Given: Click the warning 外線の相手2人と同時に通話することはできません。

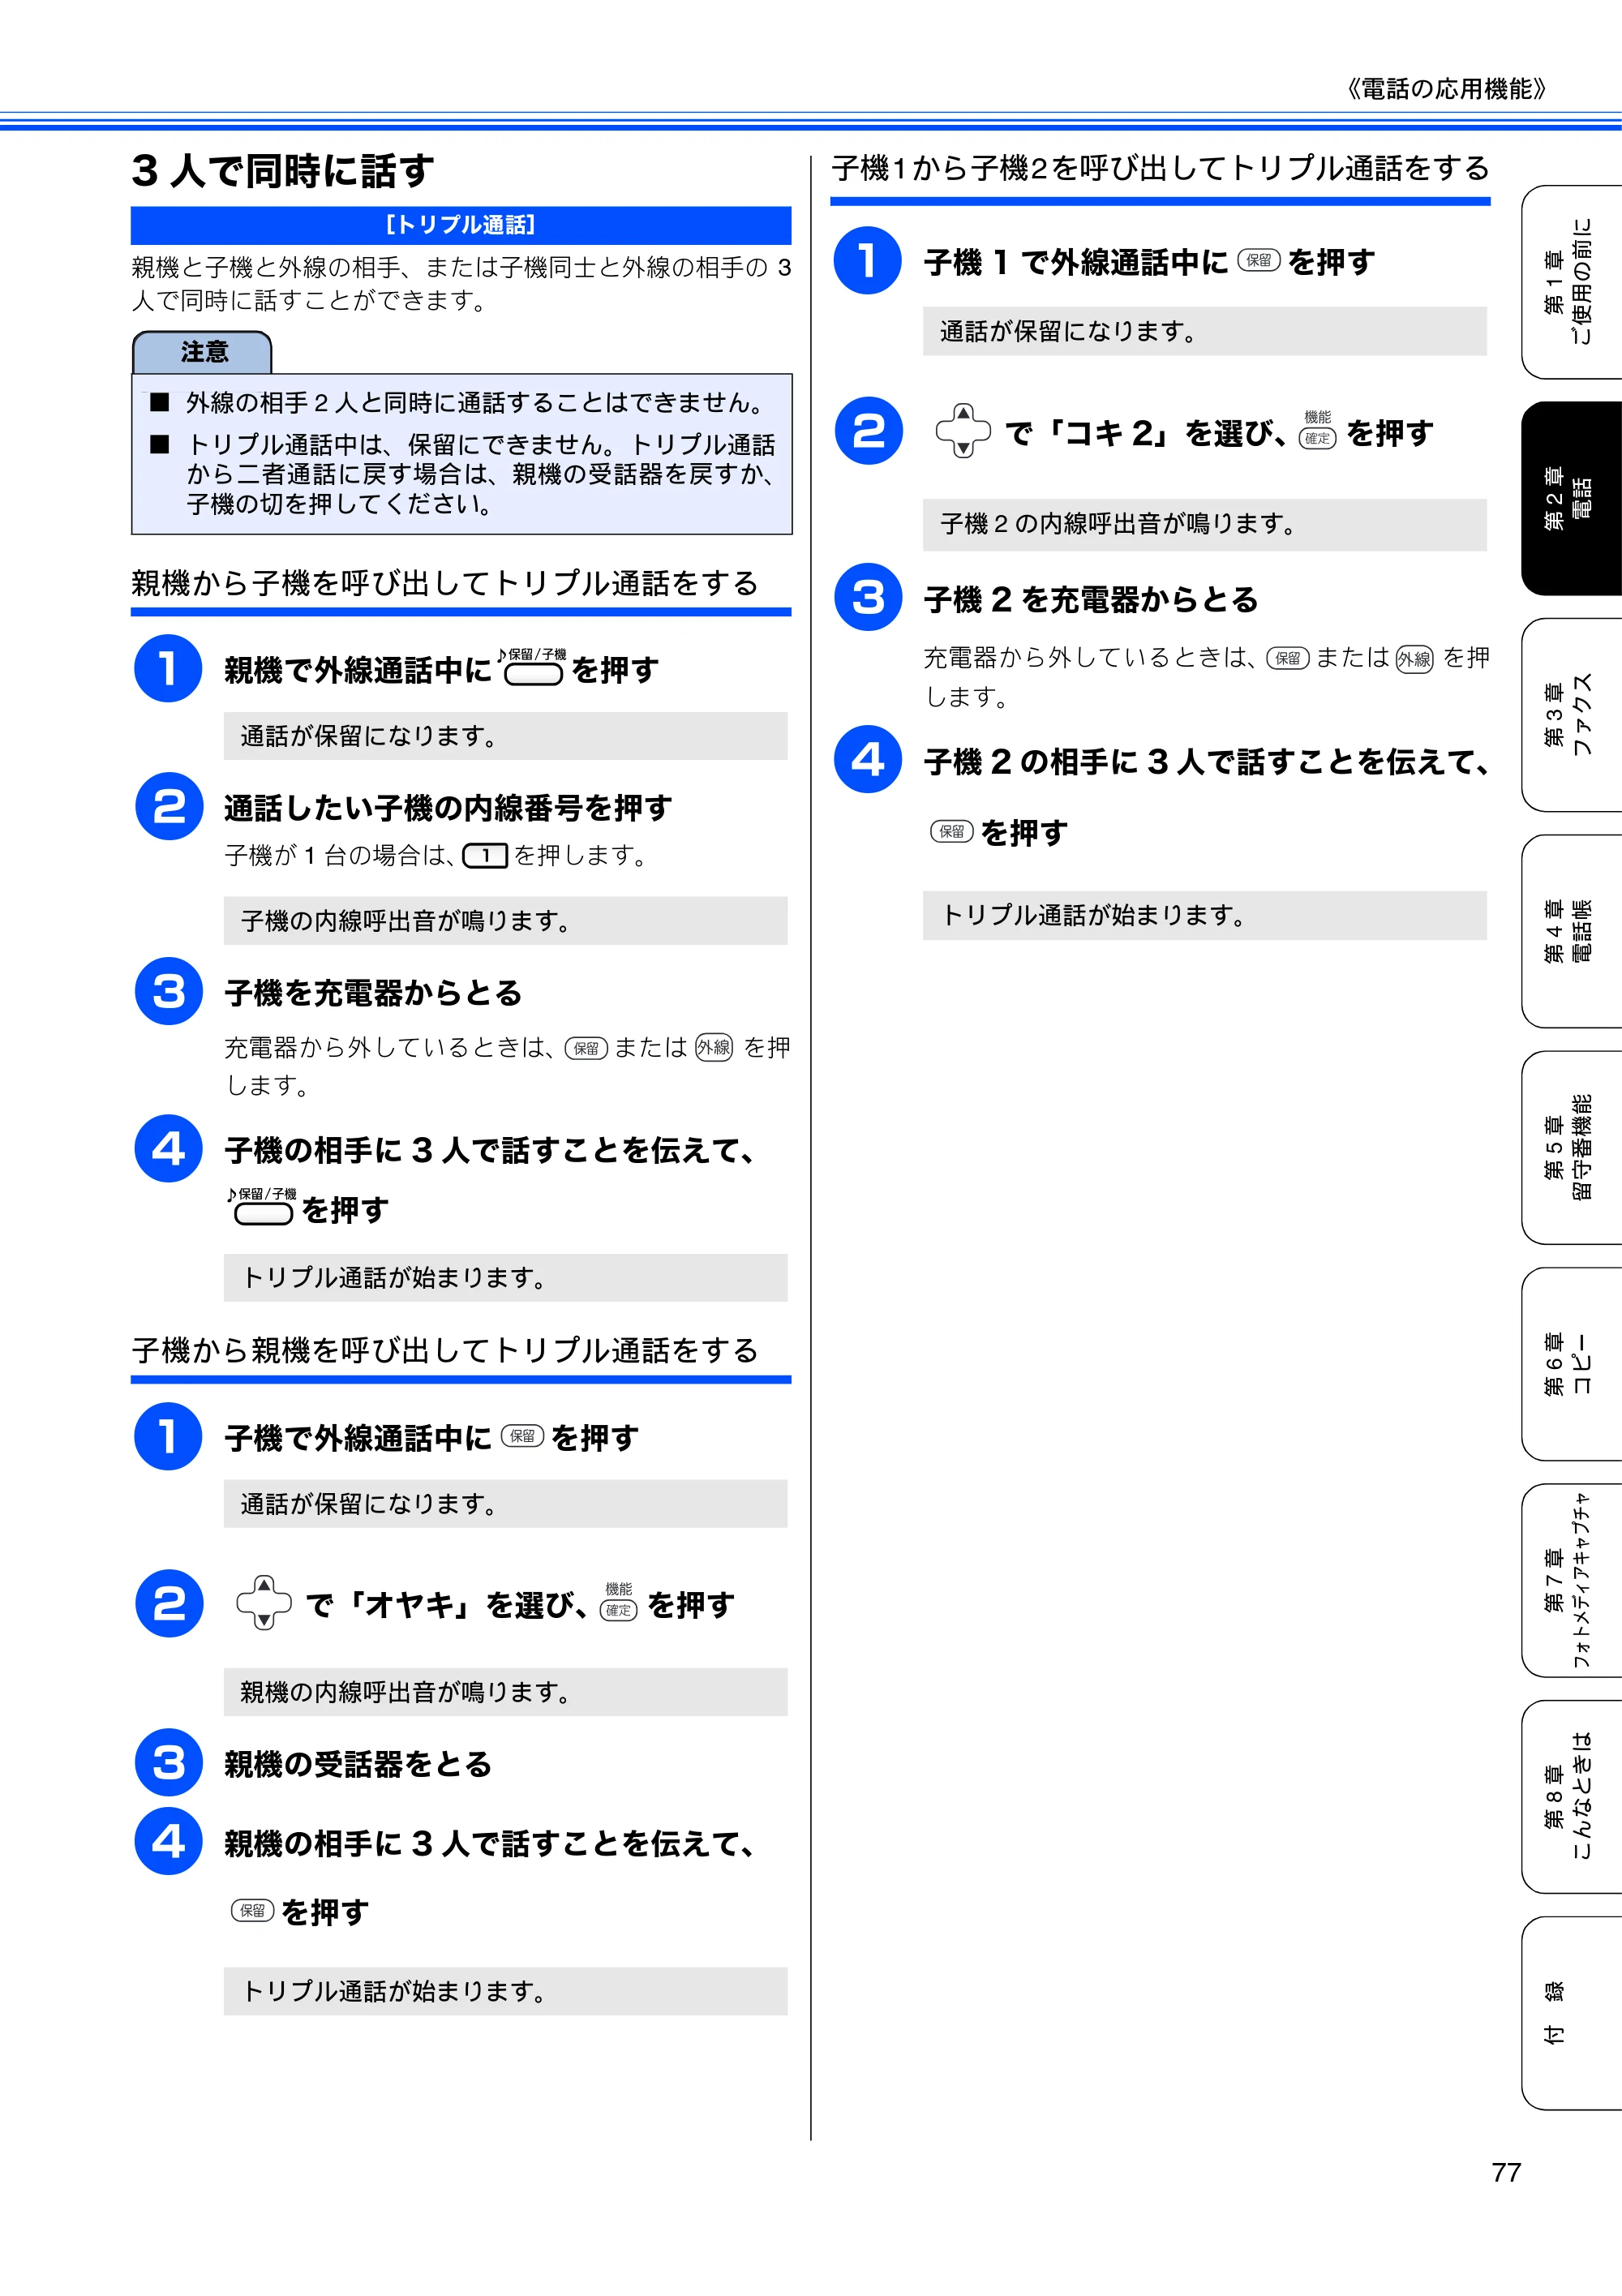Looking at the screenshot, I should click(477, 403).
